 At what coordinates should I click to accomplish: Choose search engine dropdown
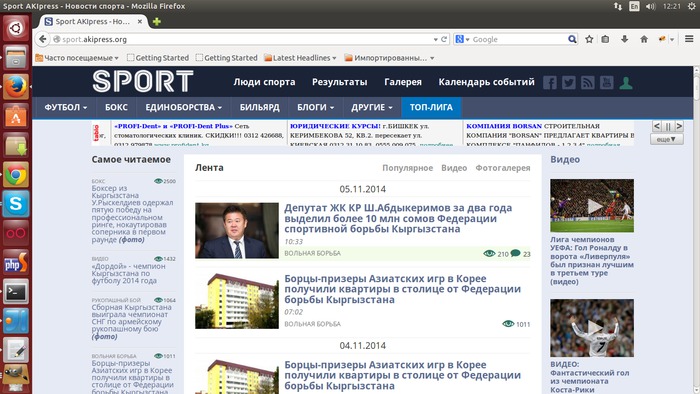(462, 39)
